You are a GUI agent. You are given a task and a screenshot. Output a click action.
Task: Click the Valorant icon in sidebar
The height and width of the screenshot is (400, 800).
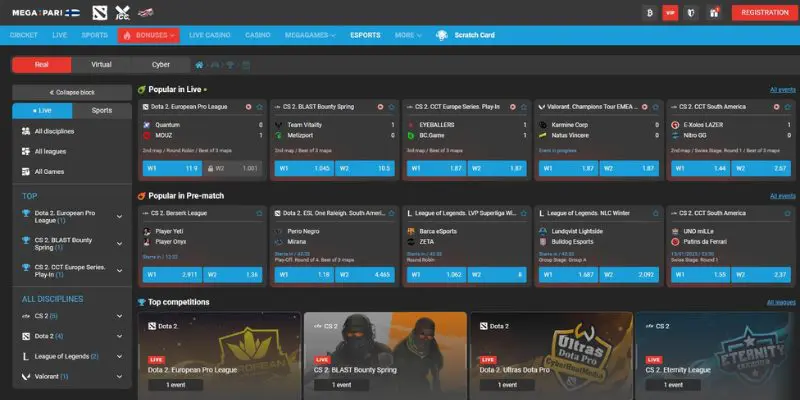pos(26,377)
